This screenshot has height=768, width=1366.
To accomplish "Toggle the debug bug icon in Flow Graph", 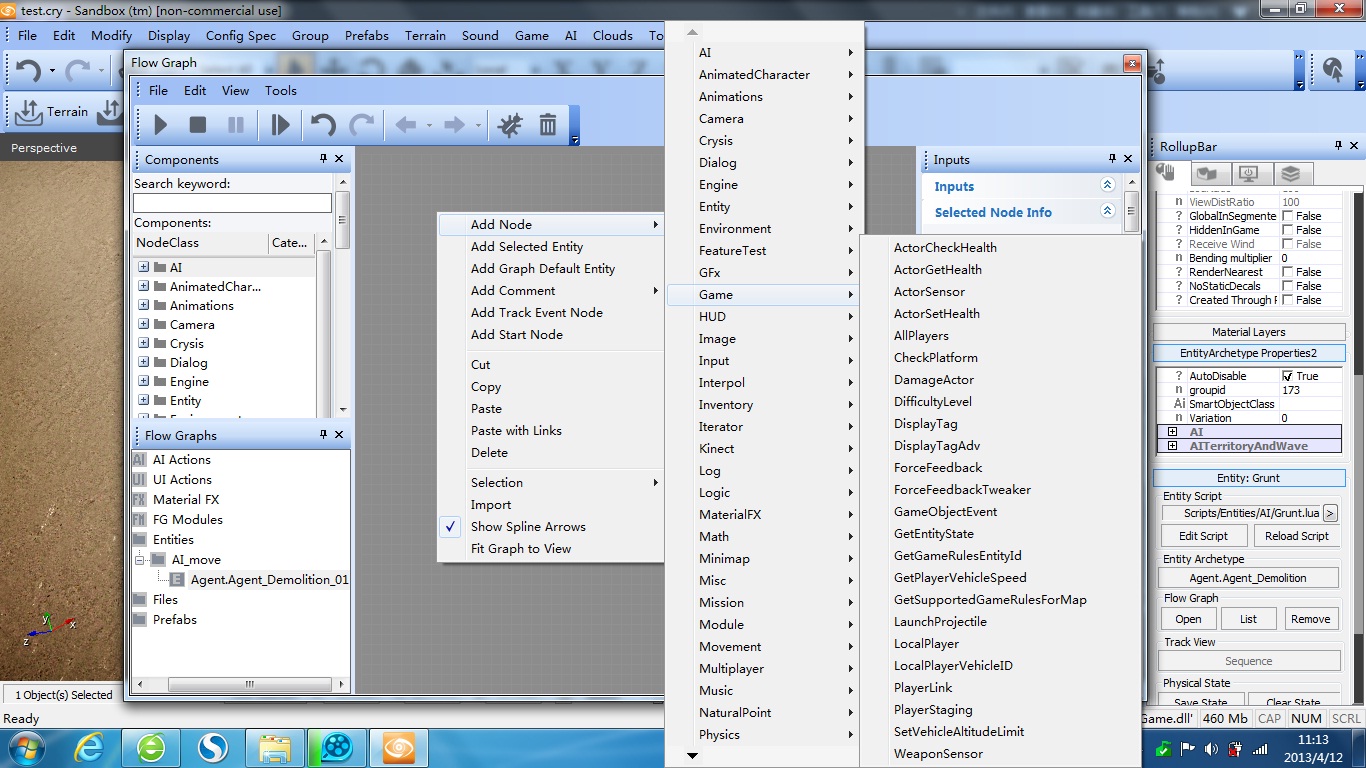I will (x=510, y=125).
